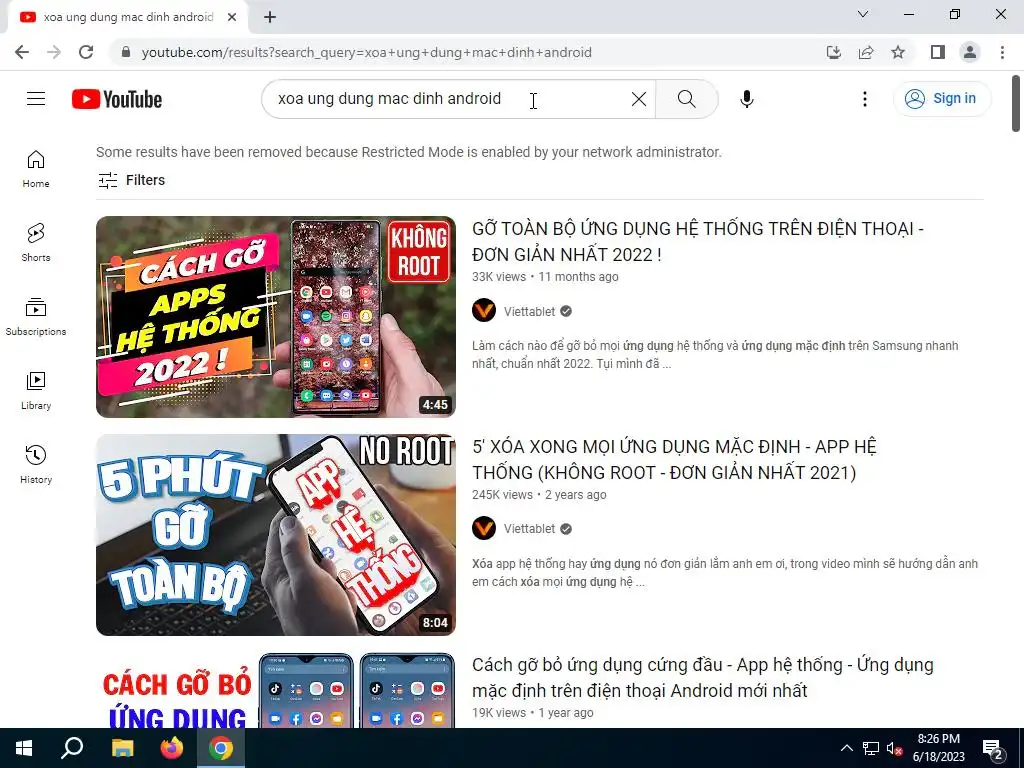1024x768 pixels.
Task: Click the '33K views' text
Action: (499, 277)
